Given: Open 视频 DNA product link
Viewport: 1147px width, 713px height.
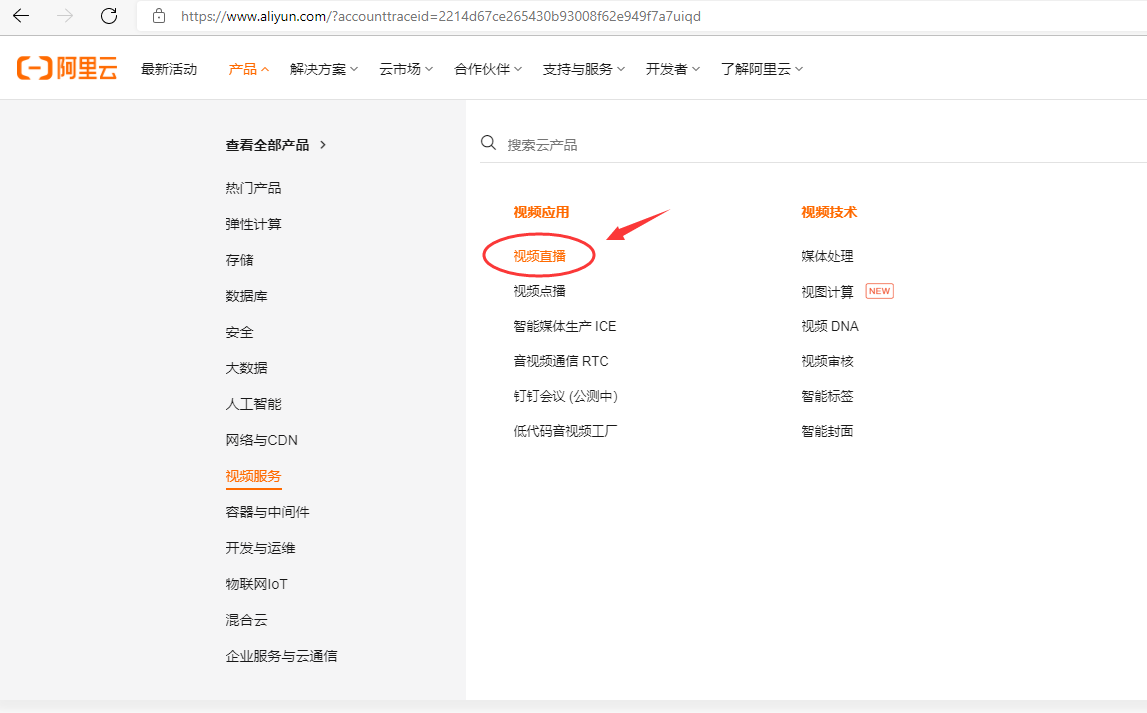Looking at the screenshot, I should point(830,326).
